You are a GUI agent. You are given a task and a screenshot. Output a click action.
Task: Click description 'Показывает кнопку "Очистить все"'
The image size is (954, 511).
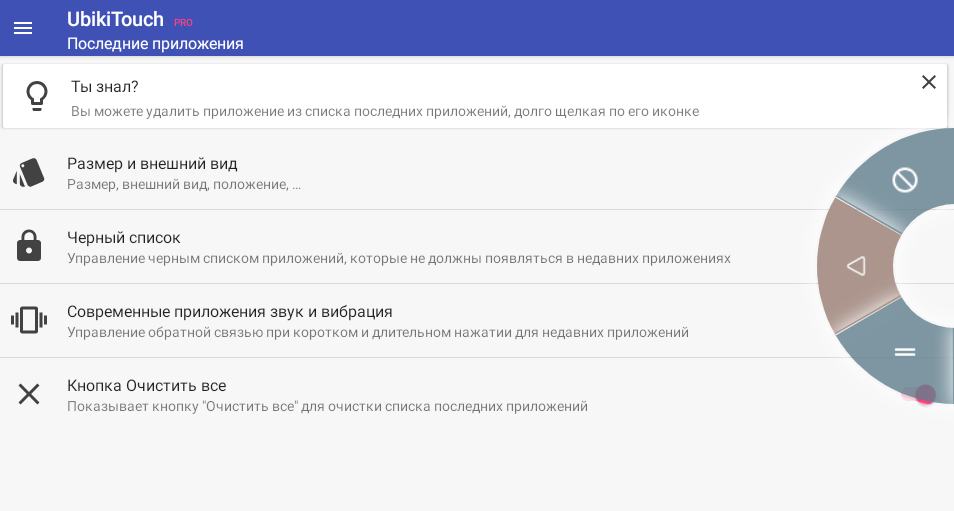(x=327, y=406)
